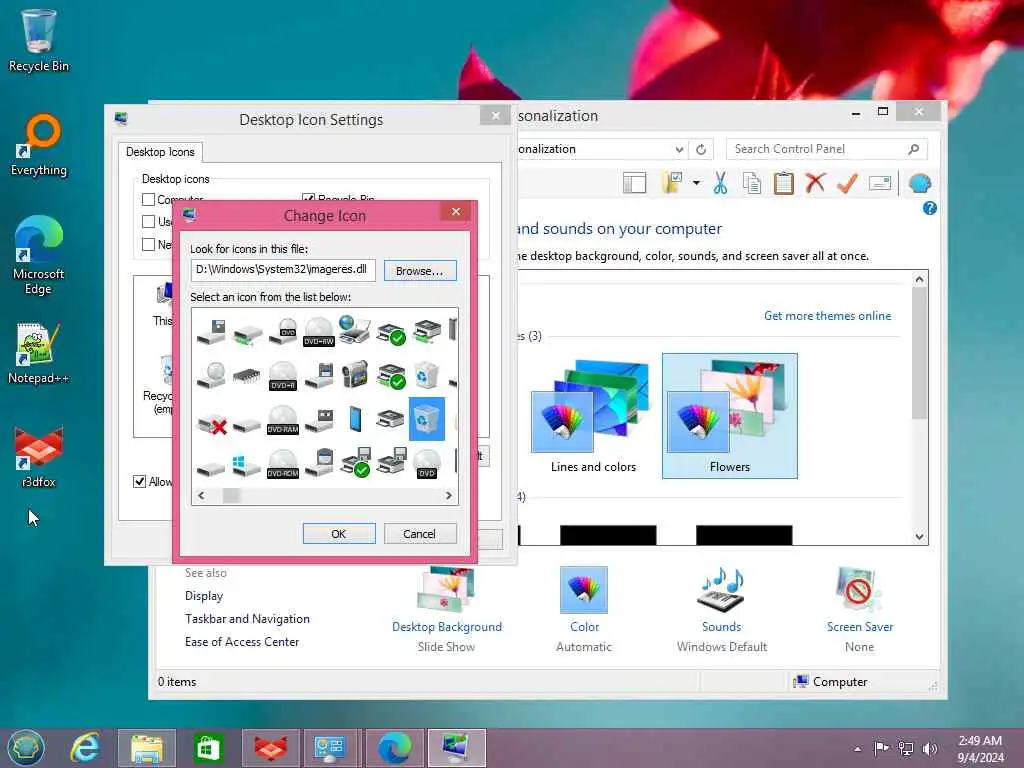Expand the address bar history dropdown

coord(679,150)
